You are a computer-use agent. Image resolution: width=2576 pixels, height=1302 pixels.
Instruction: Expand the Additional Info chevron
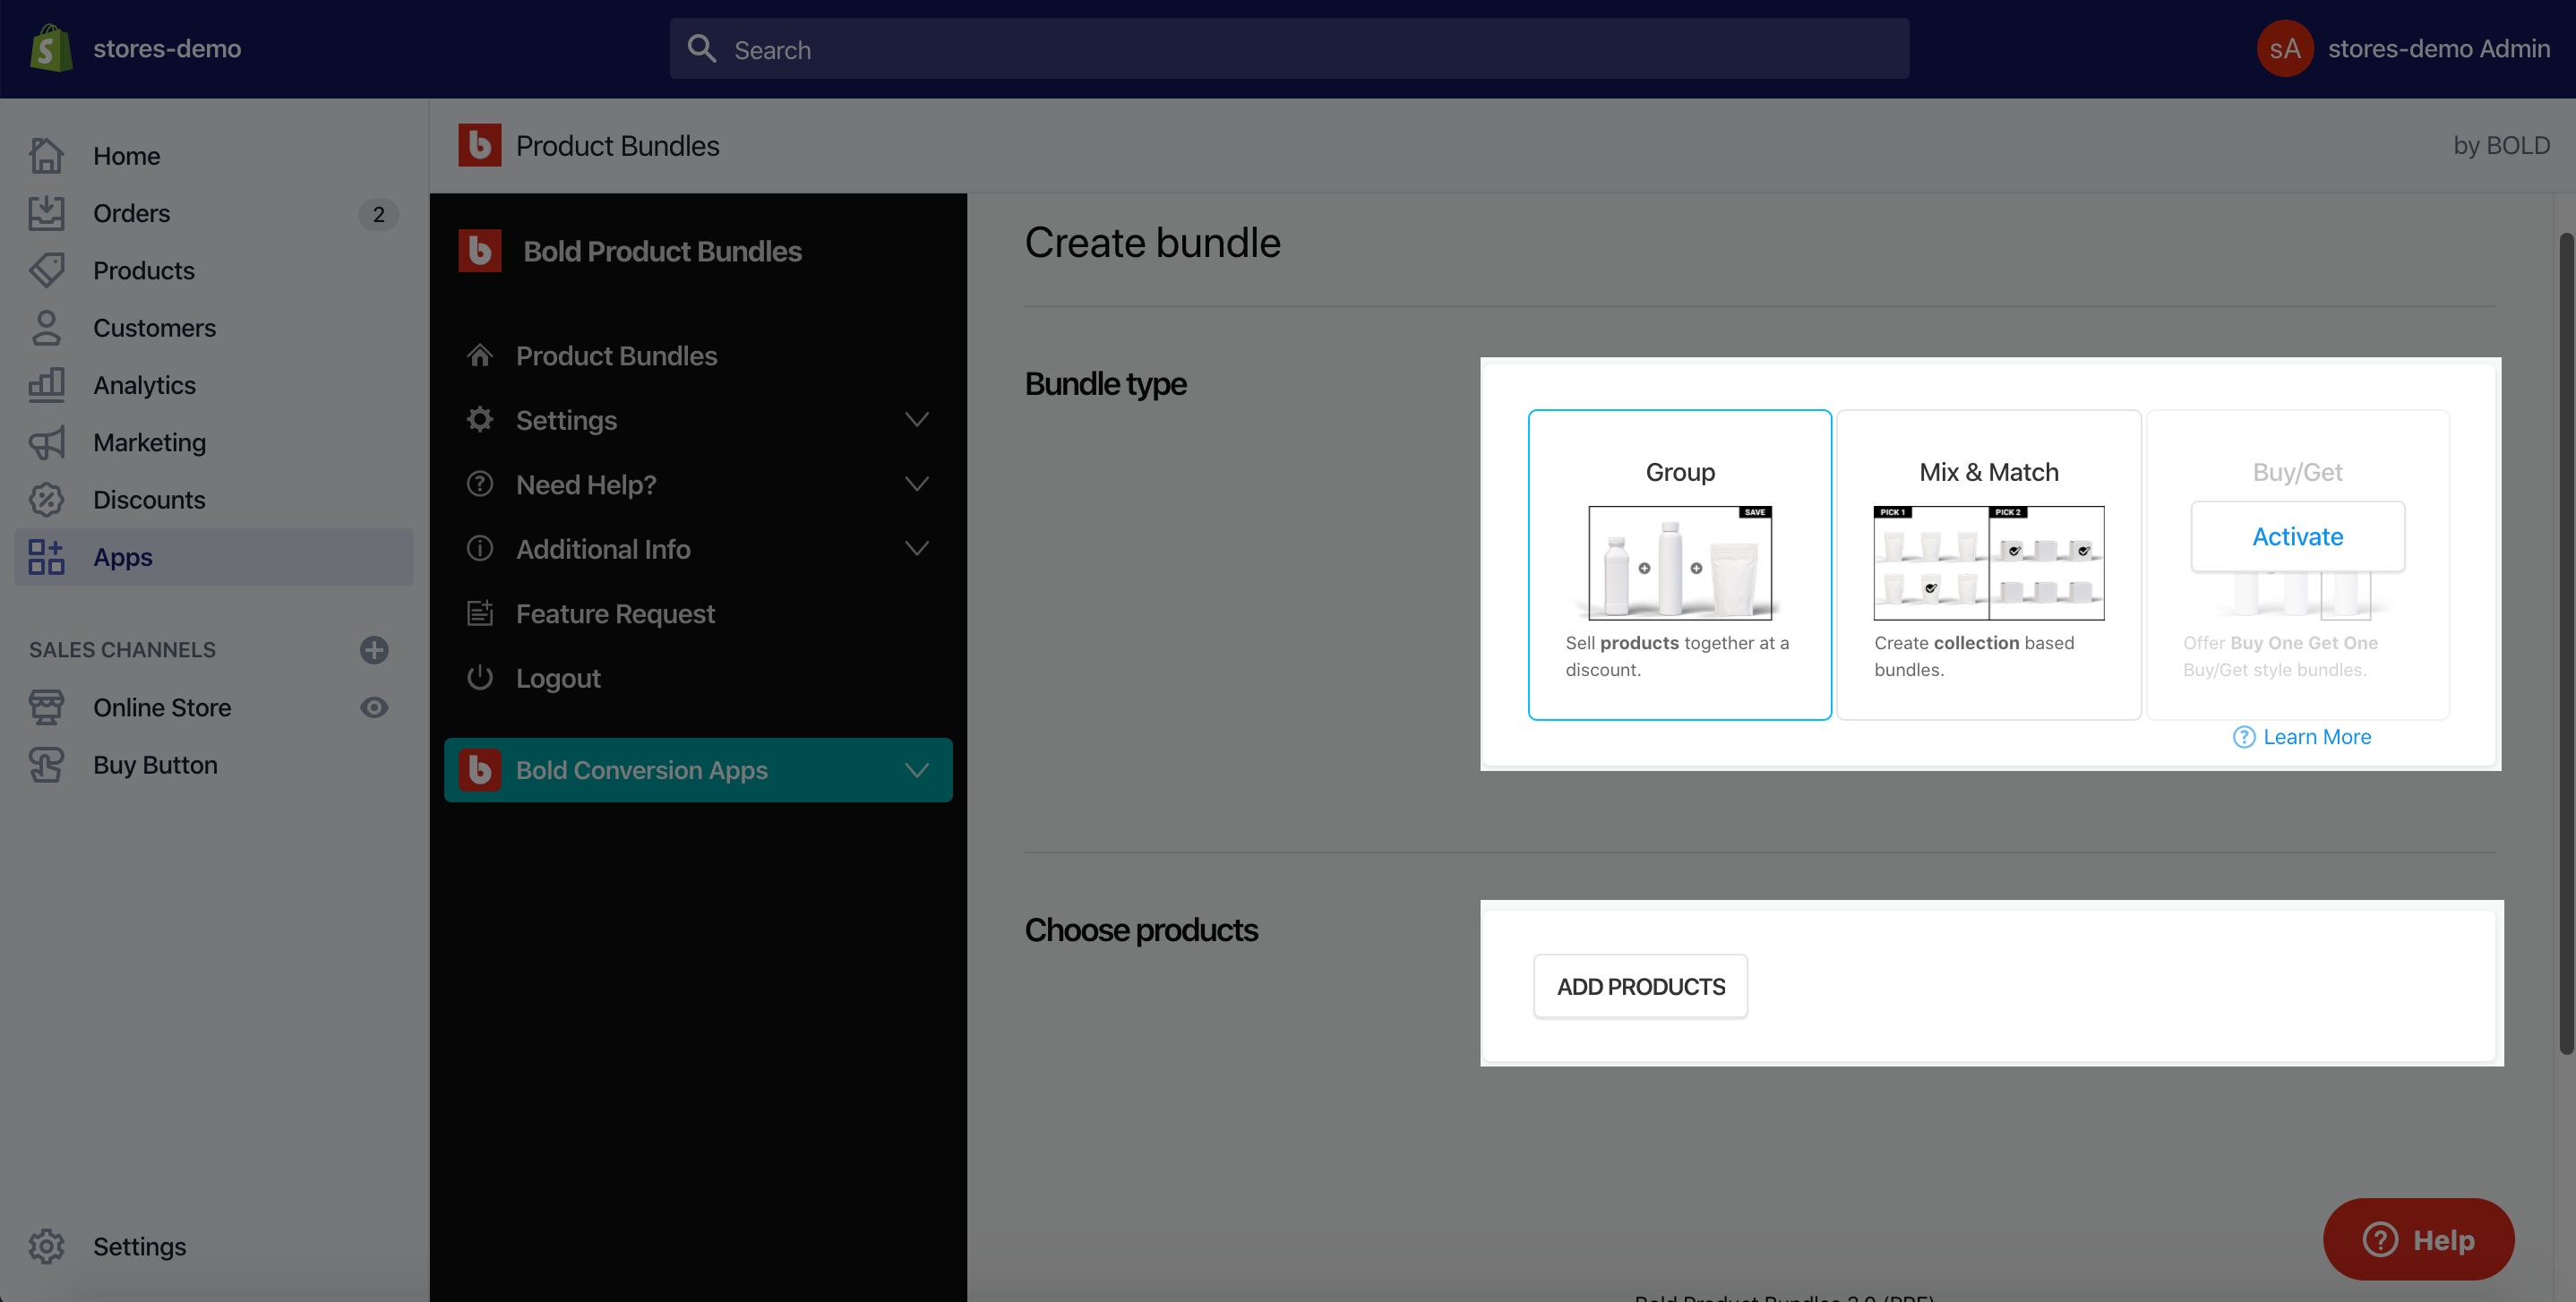tap(917, 548)
